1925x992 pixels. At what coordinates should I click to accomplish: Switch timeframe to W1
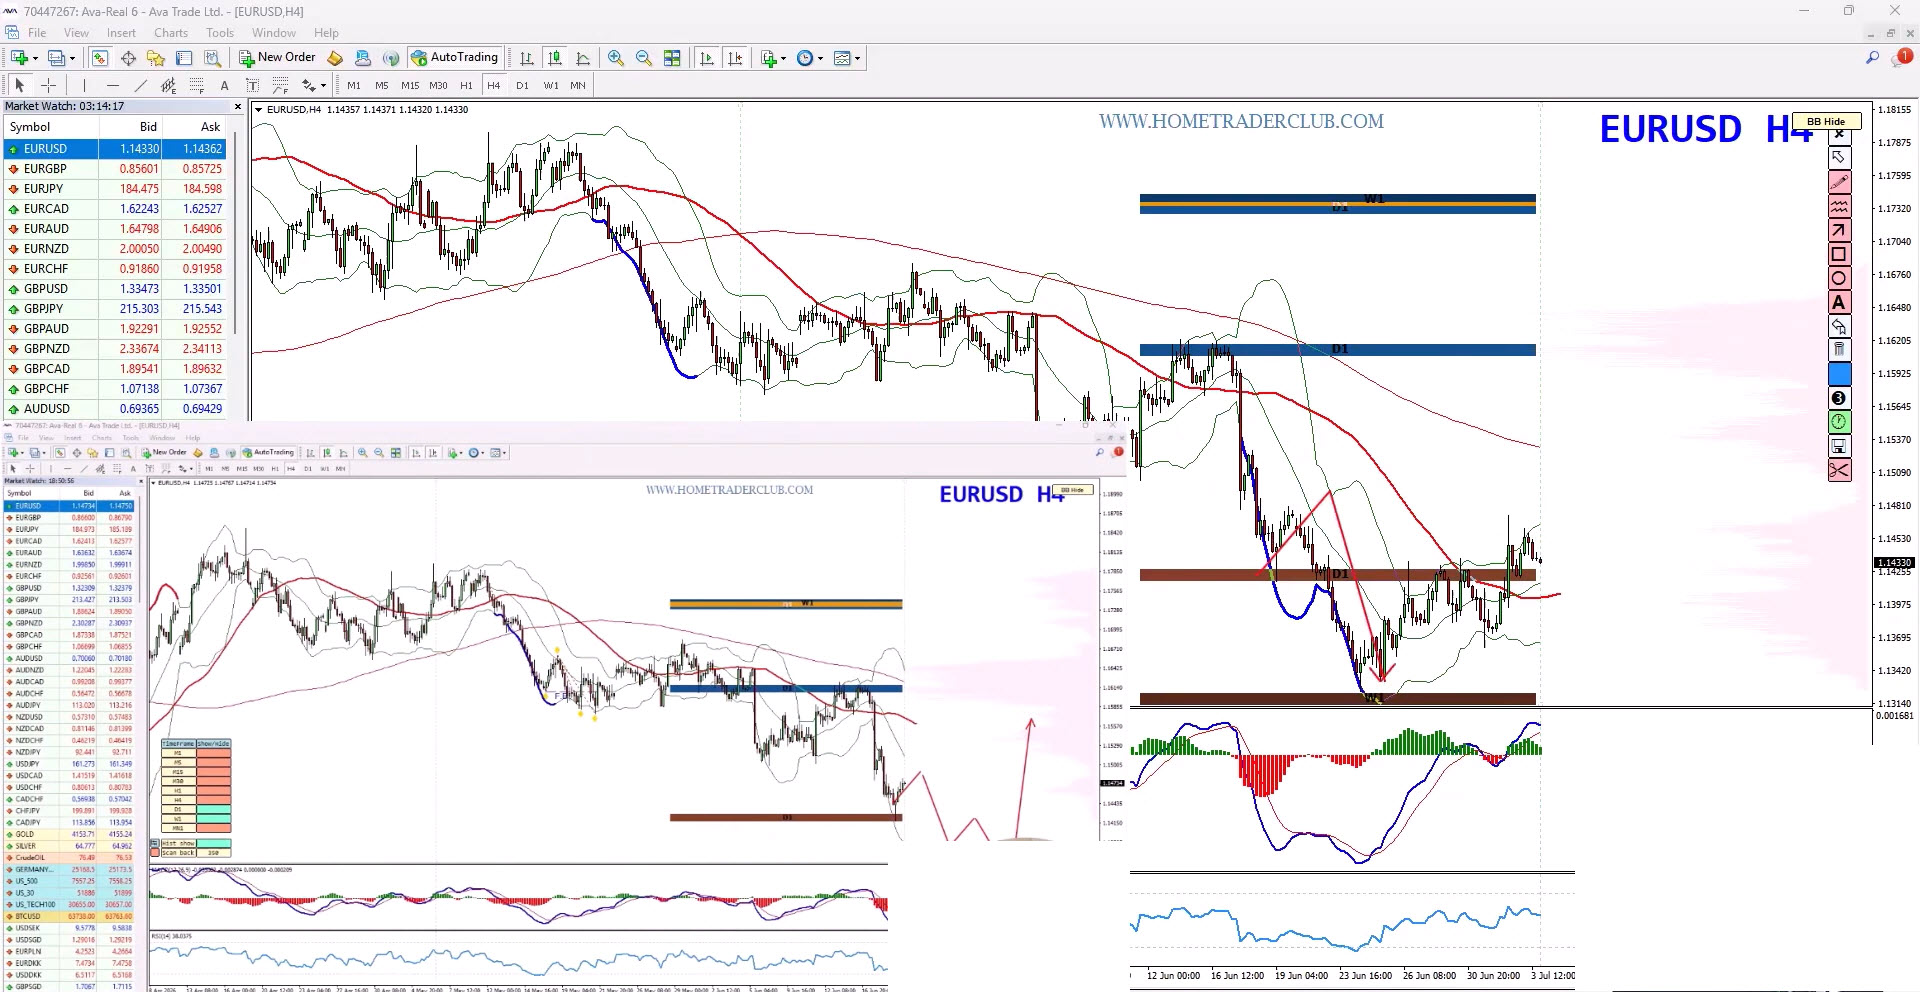coord(551,85)
